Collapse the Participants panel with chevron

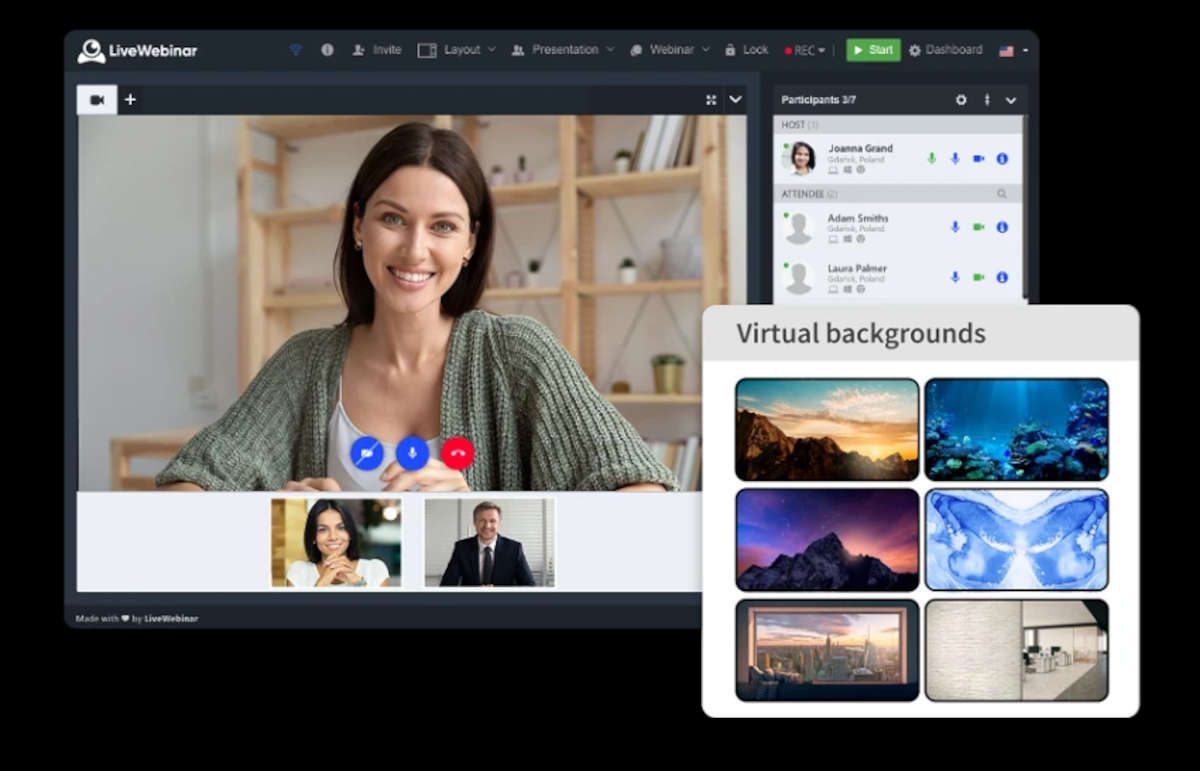coord(1011,100)
